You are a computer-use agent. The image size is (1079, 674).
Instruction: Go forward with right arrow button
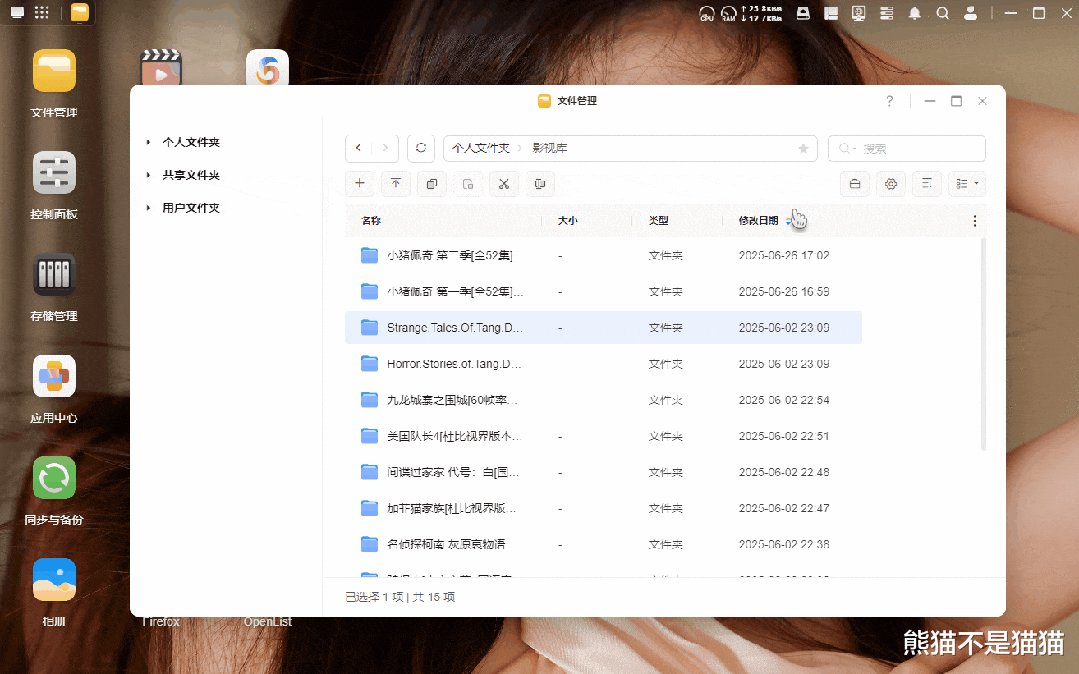(x=385, y=148)
